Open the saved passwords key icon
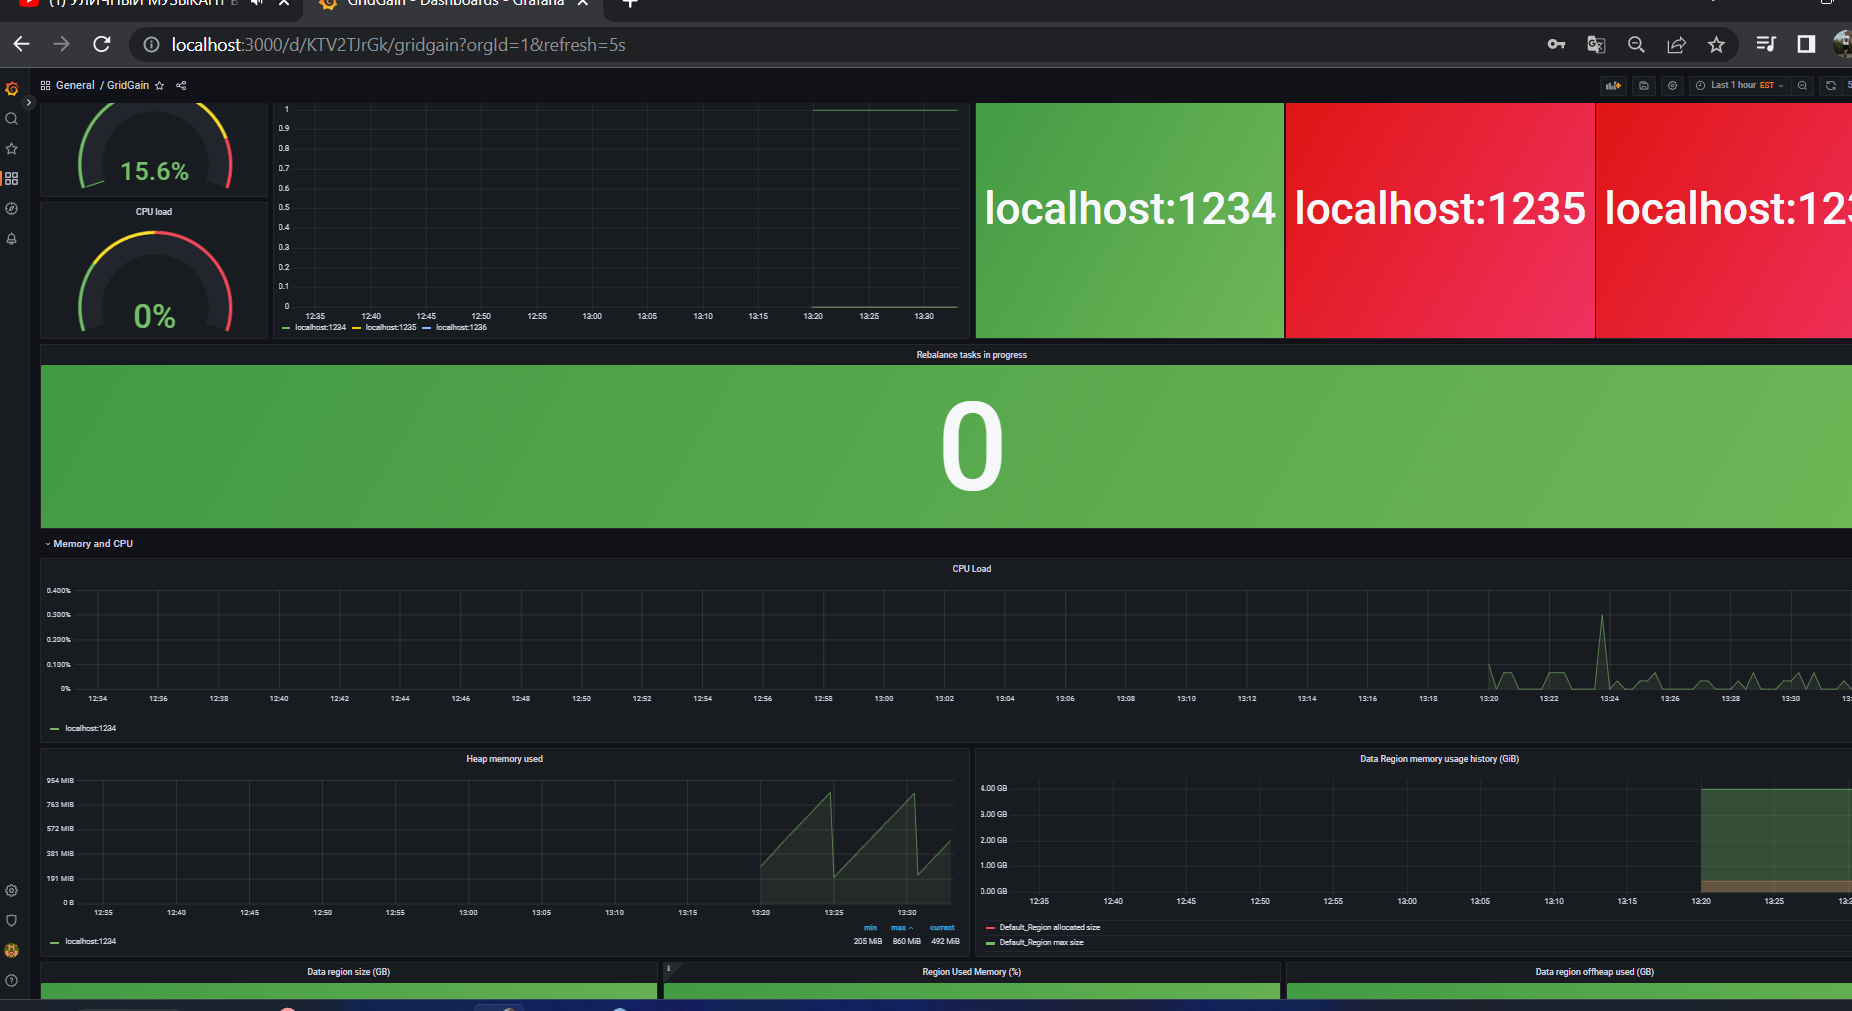1852x1011 pixels. 1556,44
